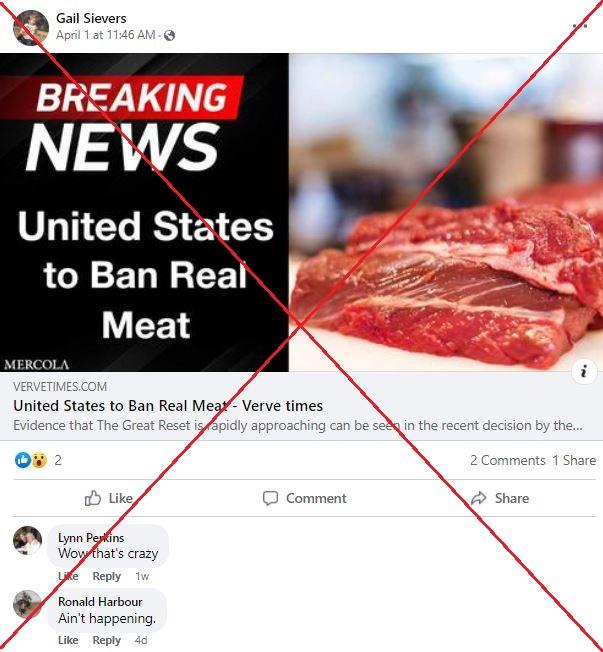Click the link info 'i' icon
Viewport: 603px width, 652px height.
(584, 370)
